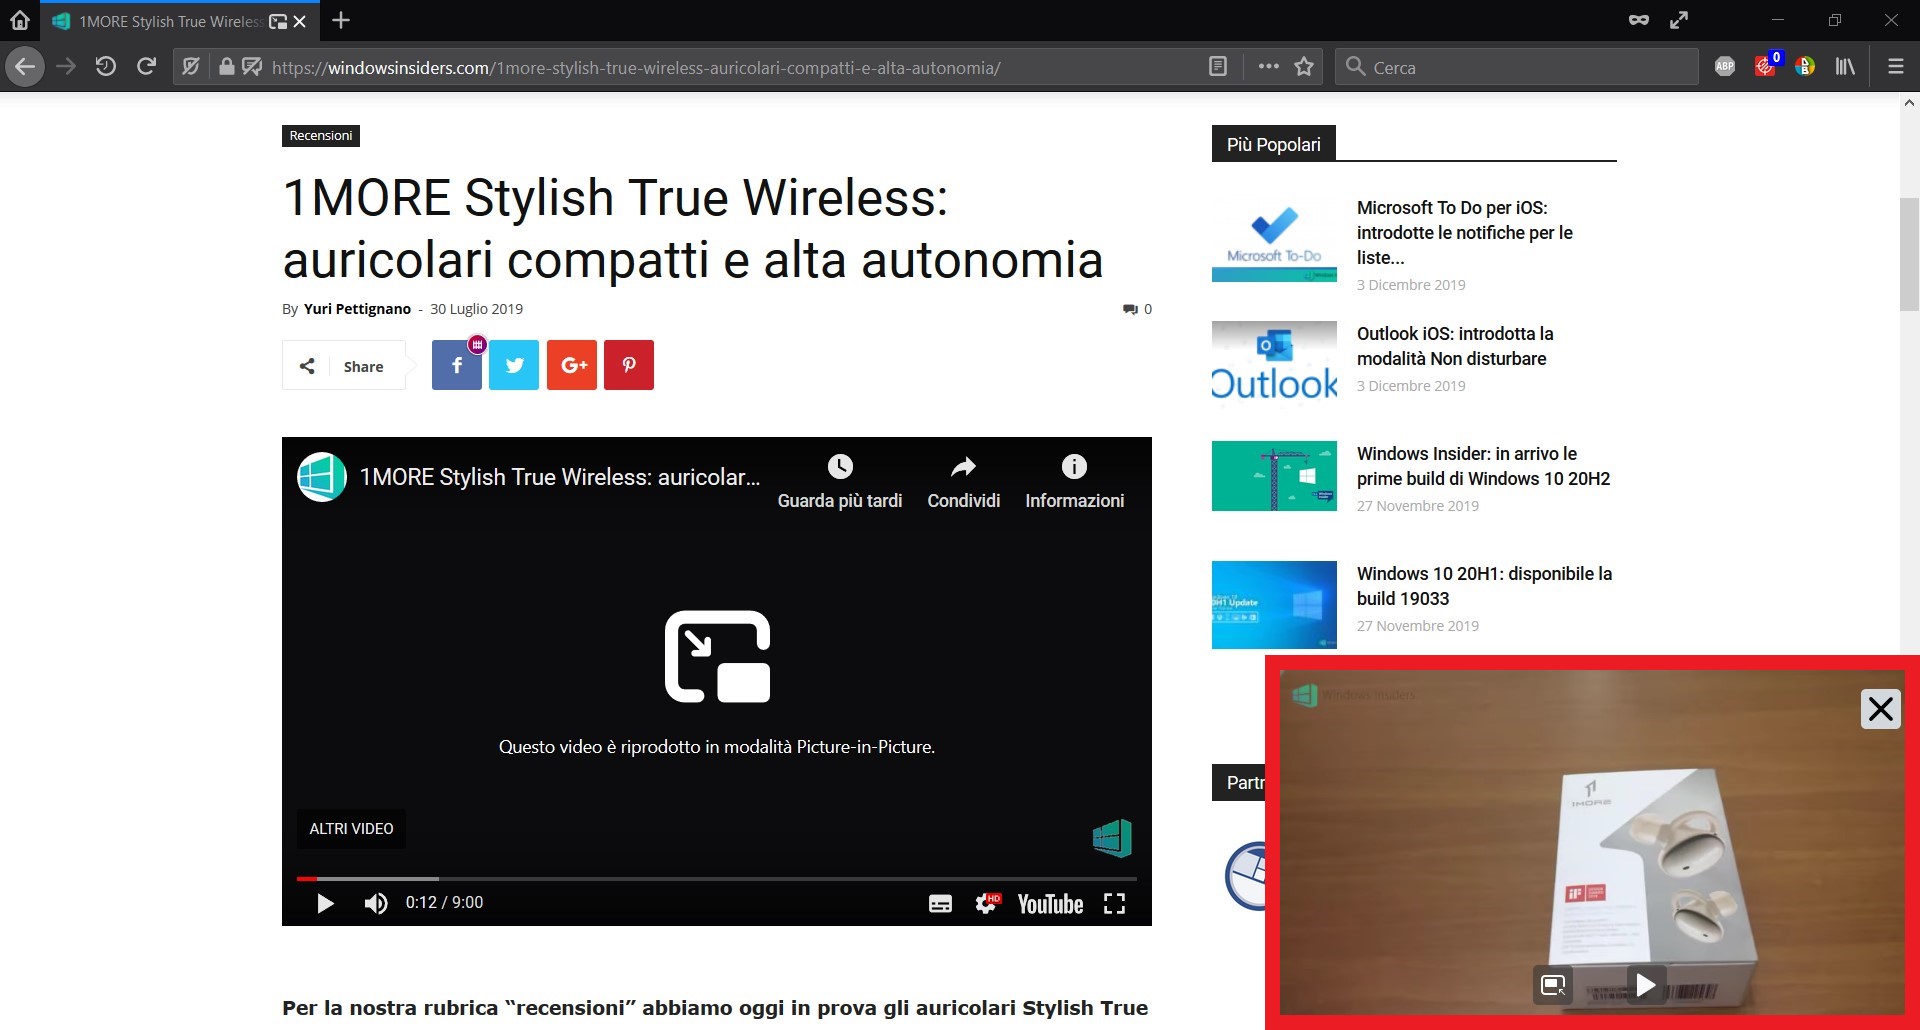The image size is (1920, 1030).
Task: Toggle subtitles in the video player
Action: pos(940,904)
